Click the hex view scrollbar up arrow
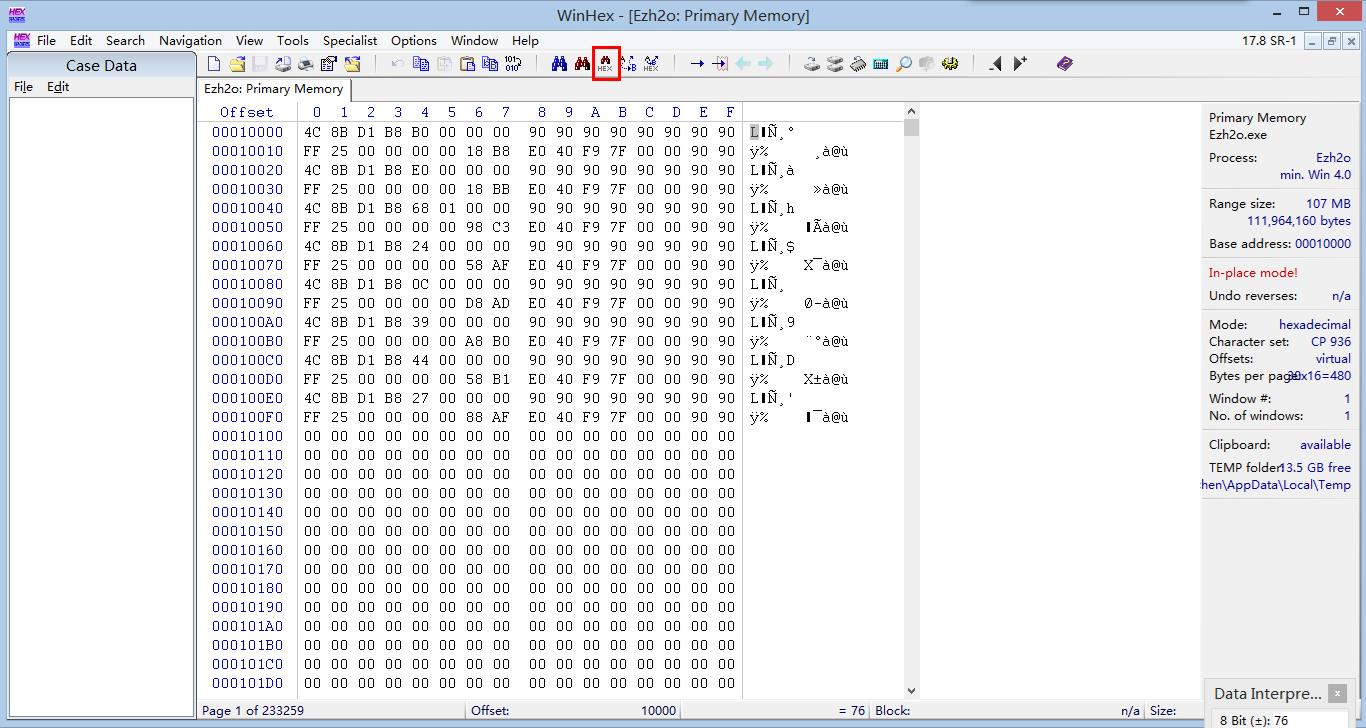This screenshot has height=728, width=1366. (x=911, y=111)
